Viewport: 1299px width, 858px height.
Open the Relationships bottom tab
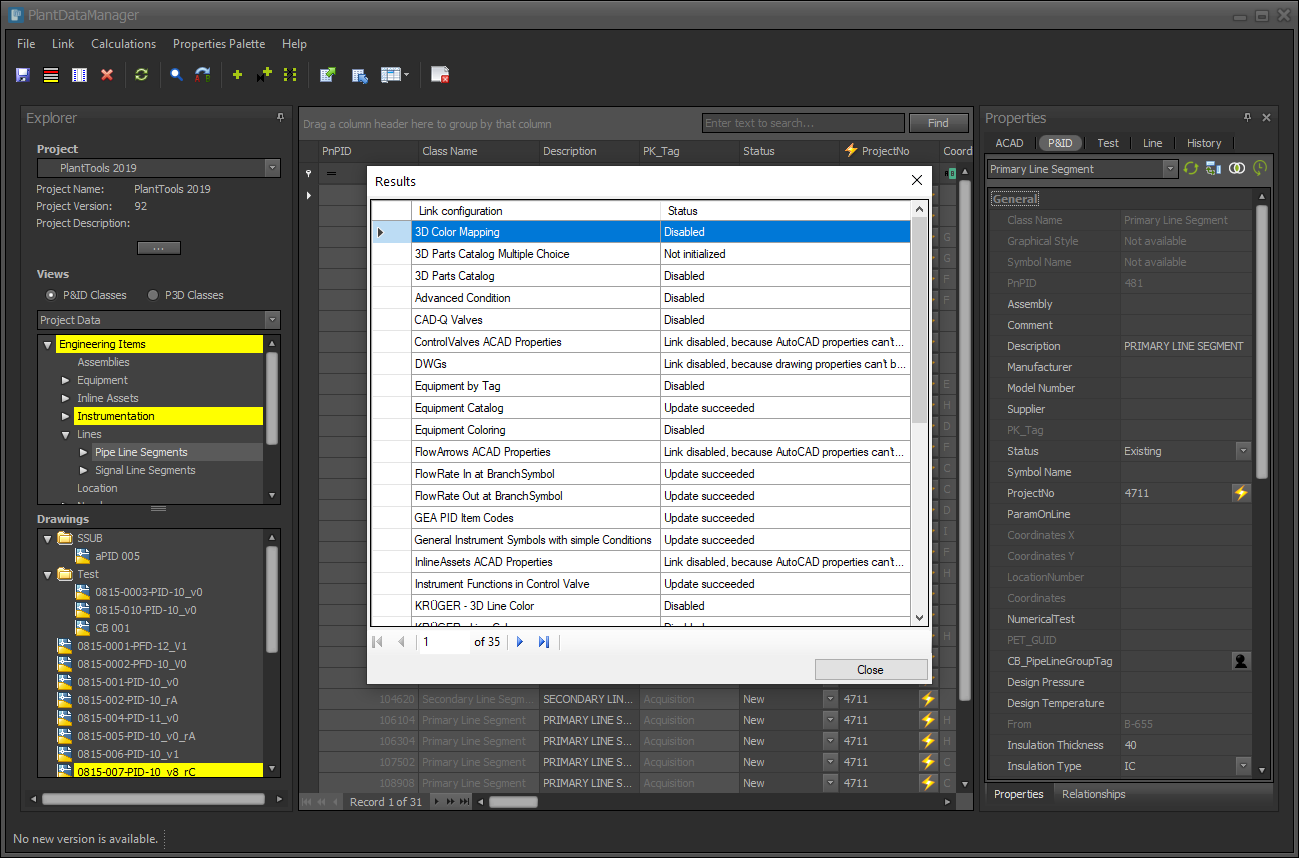click(1093, 794)
